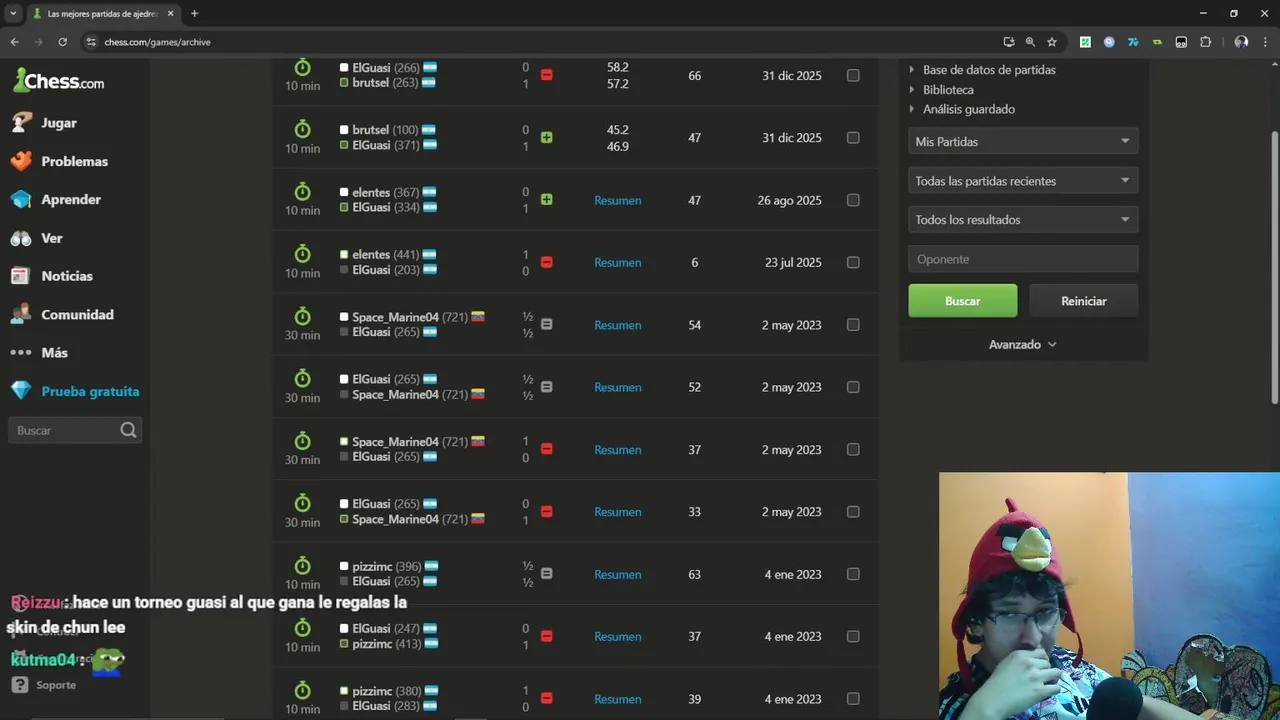Select checkbox for 66-move game on 31 dic 2025
This screenshot has height=720, width=1280.
(853, 75)
